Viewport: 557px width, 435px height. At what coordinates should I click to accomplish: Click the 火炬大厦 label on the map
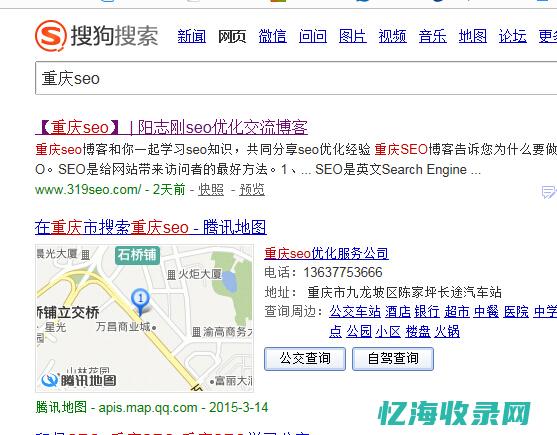tap(200, 274)
